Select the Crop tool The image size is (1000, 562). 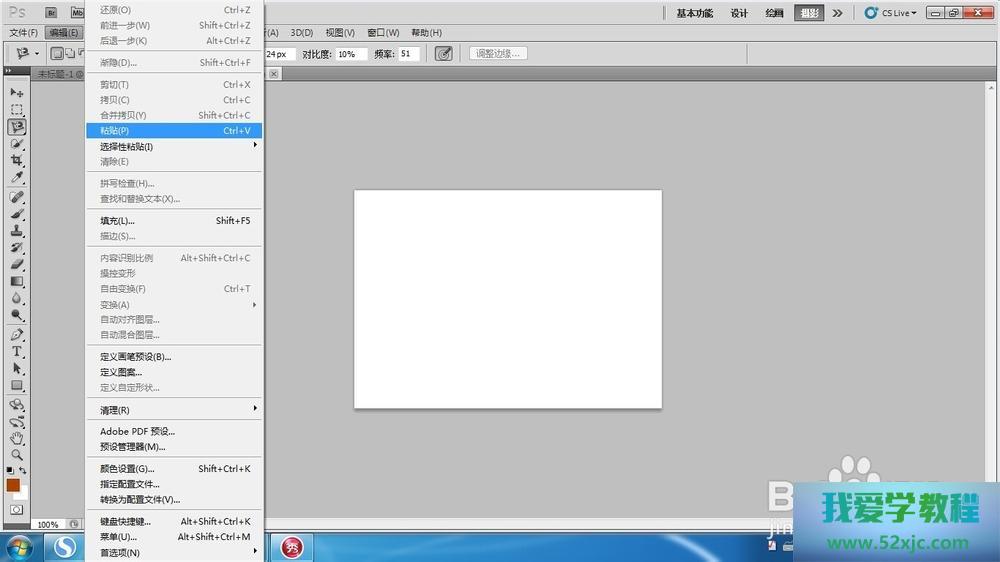[x=17, y=160]
